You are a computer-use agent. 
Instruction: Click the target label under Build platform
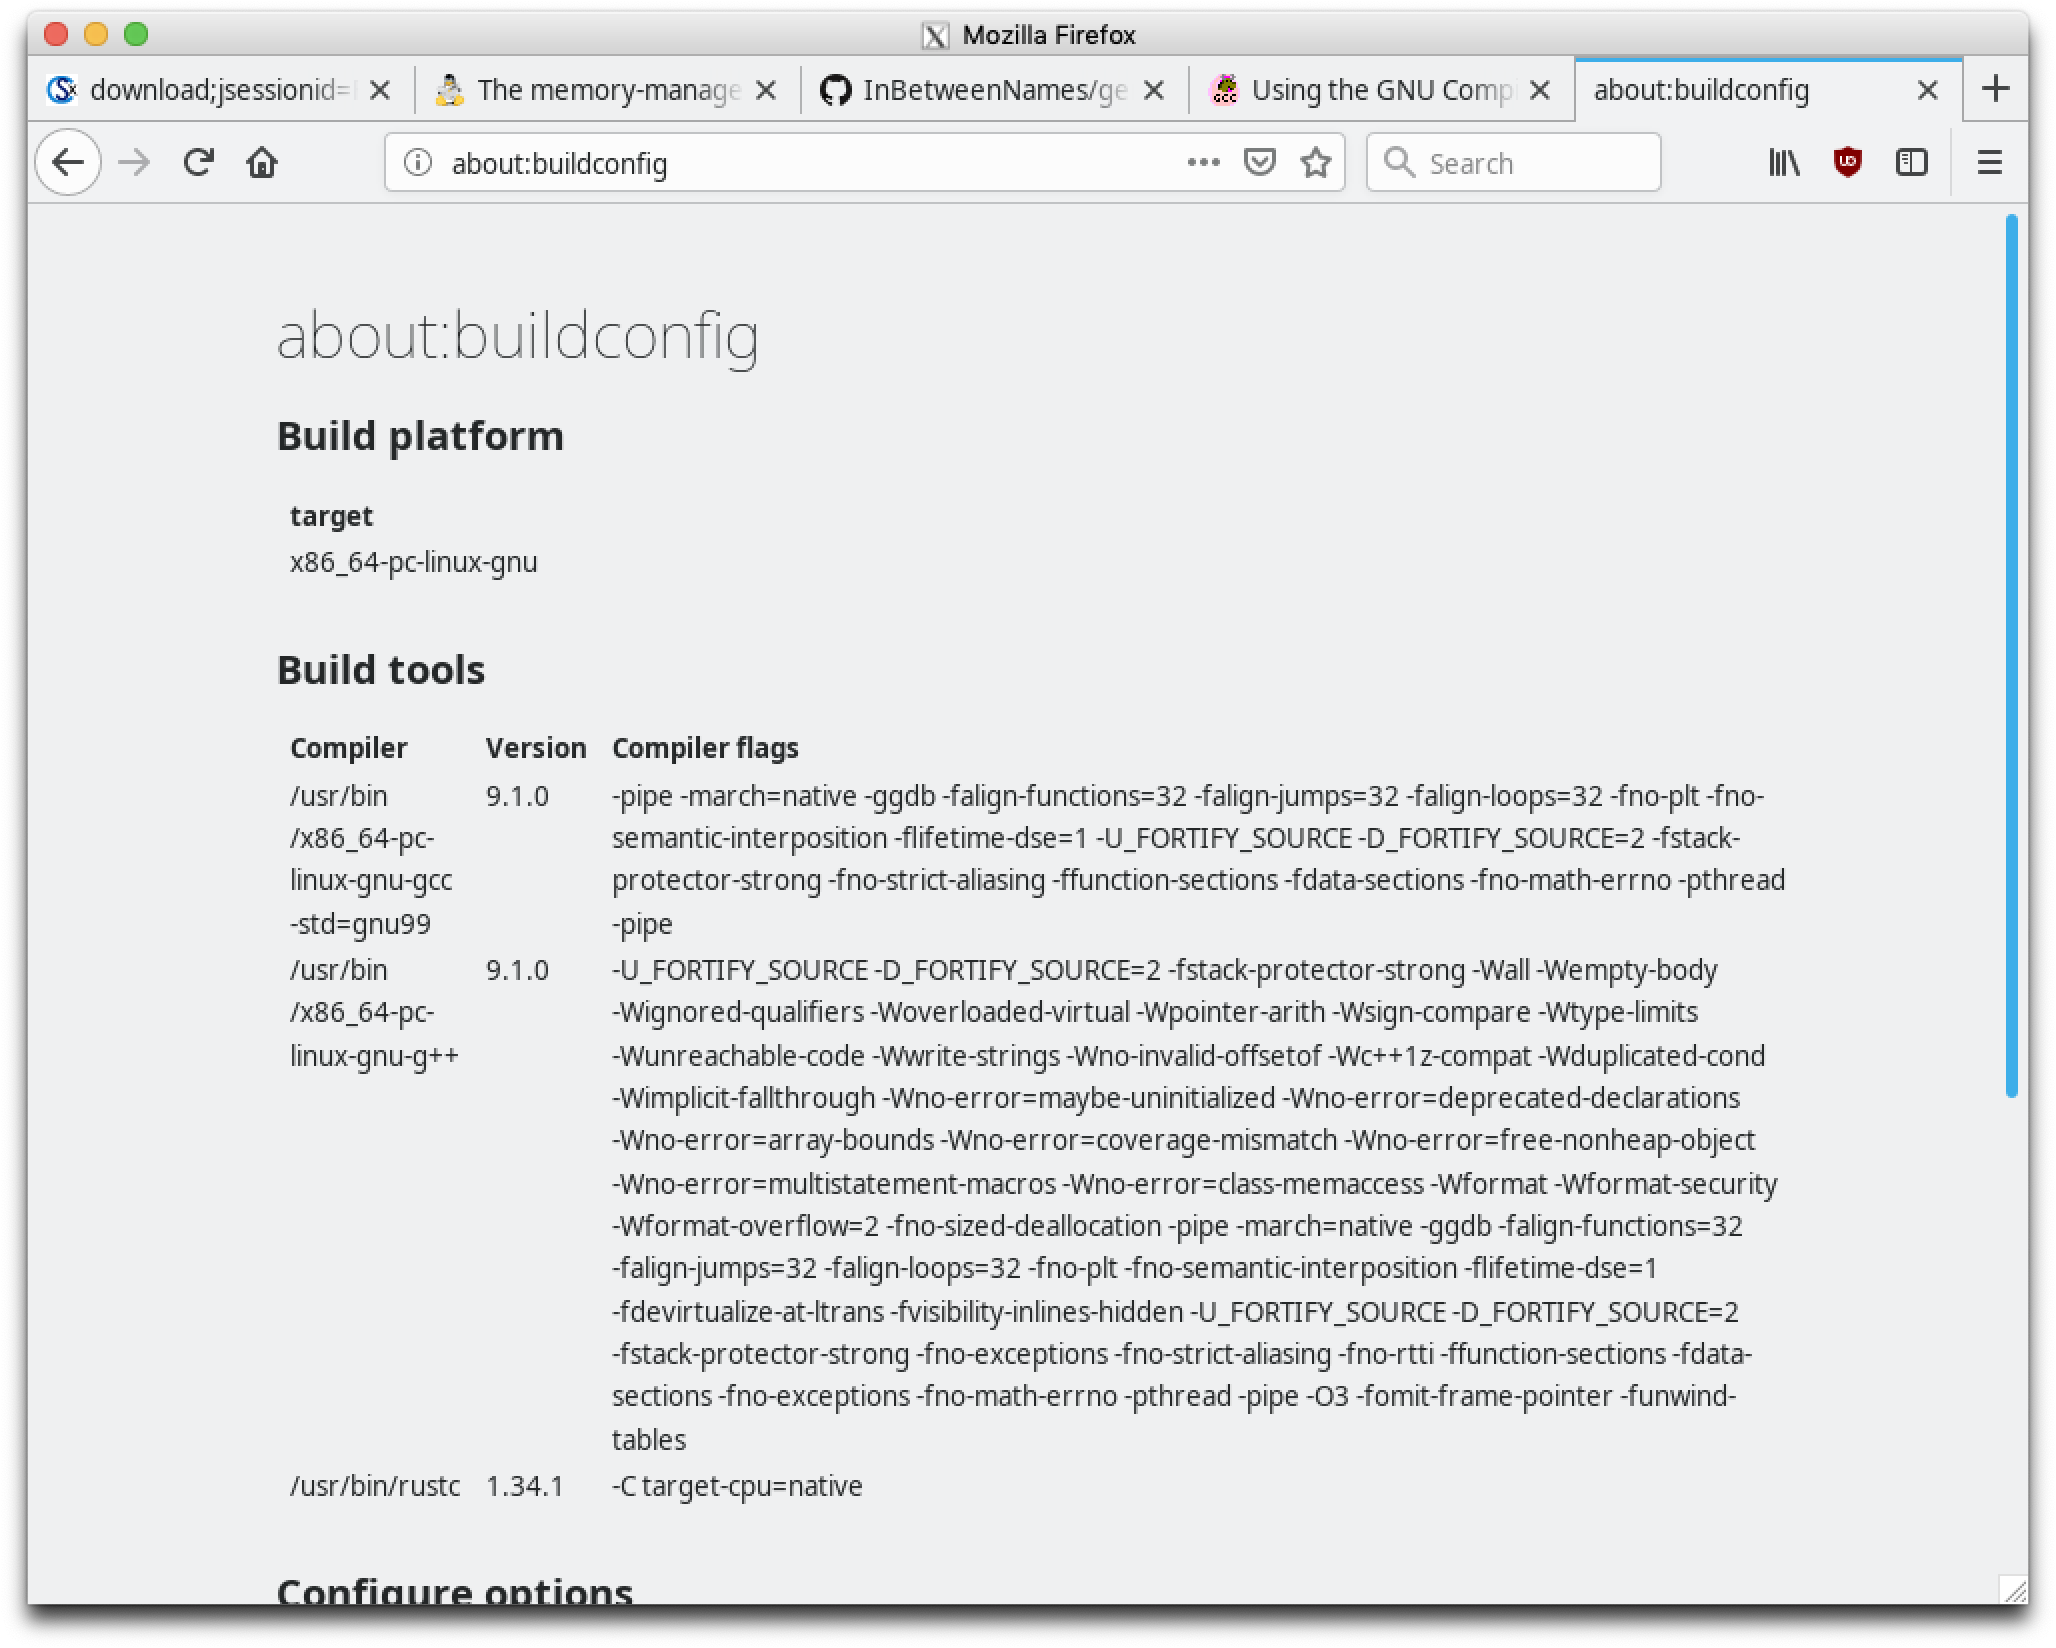[331, 516]
